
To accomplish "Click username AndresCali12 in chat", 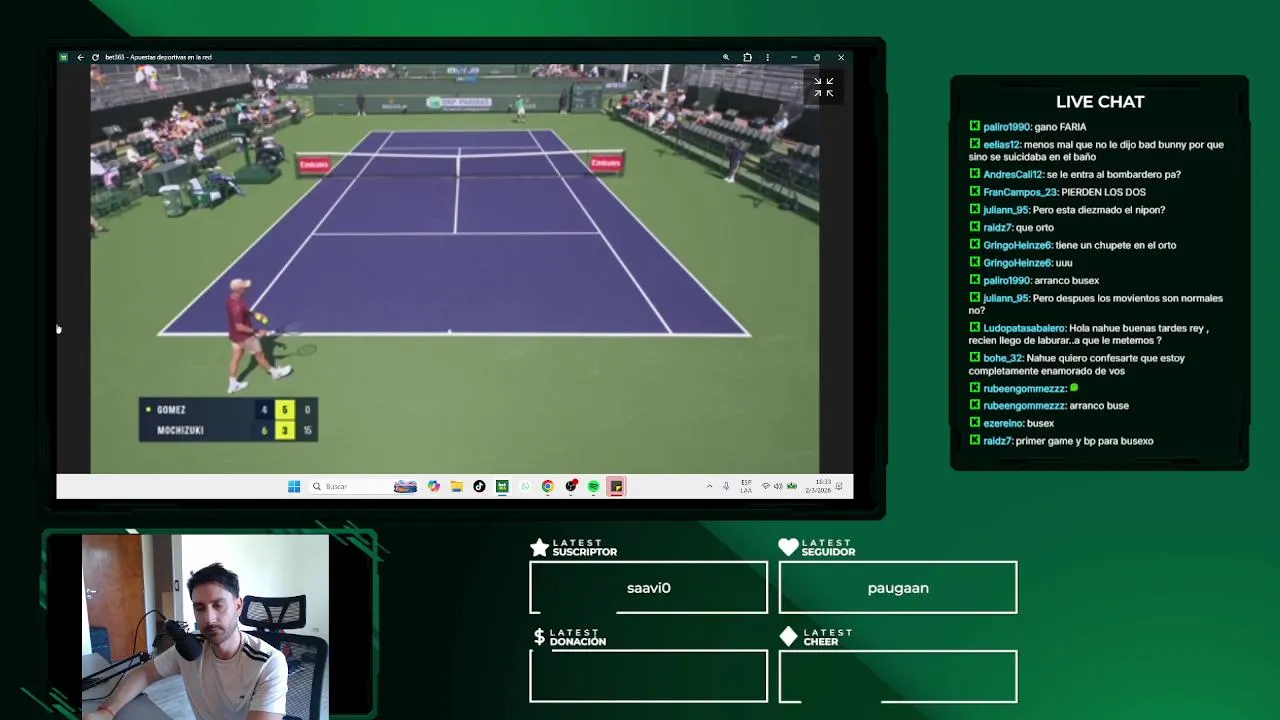I will click(1014, 174).
